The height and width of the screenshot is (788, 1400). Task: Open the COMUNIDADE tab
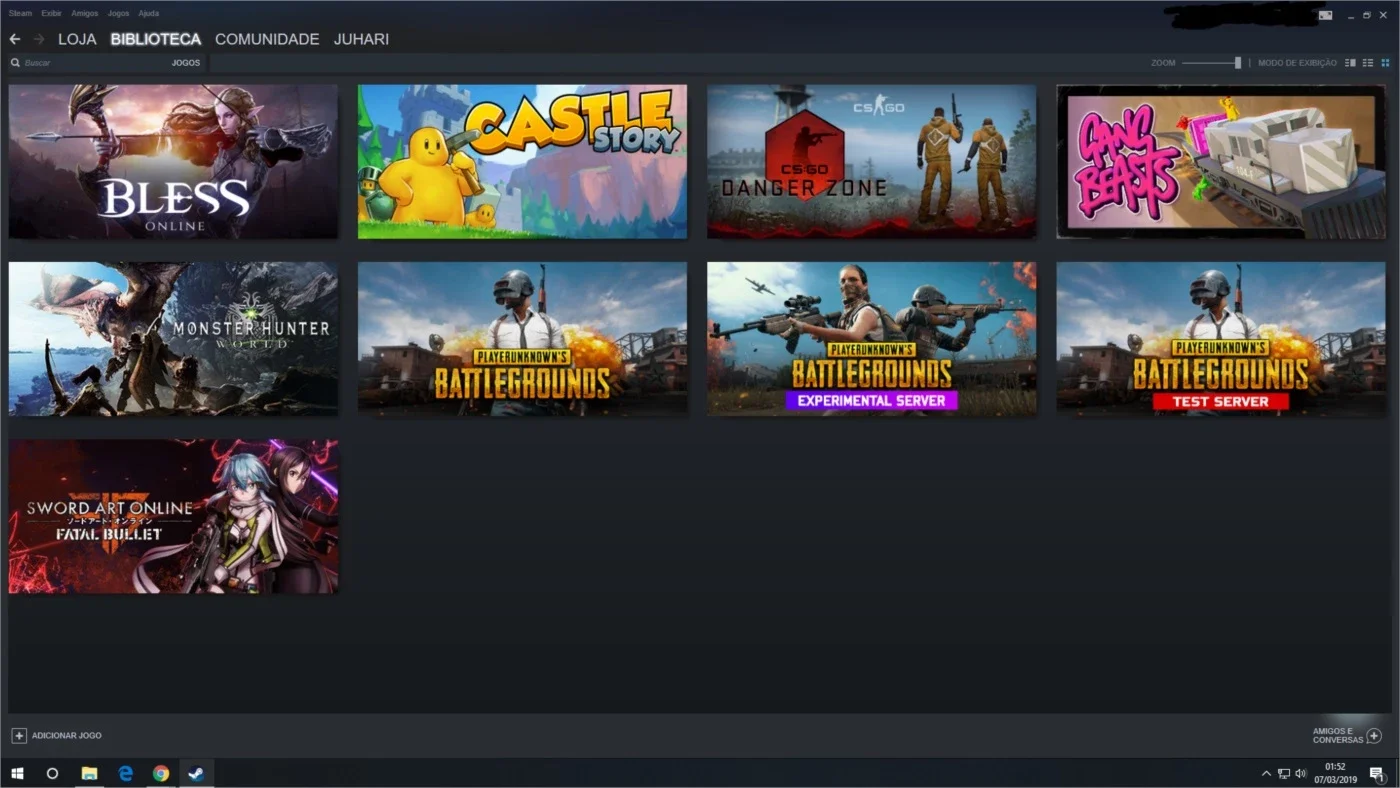point(267,39)
